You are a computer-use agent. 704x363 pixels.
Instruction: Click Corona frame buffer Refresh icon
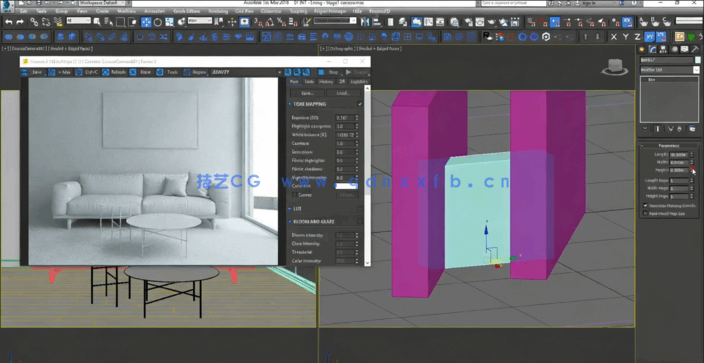tap(105, 72)
